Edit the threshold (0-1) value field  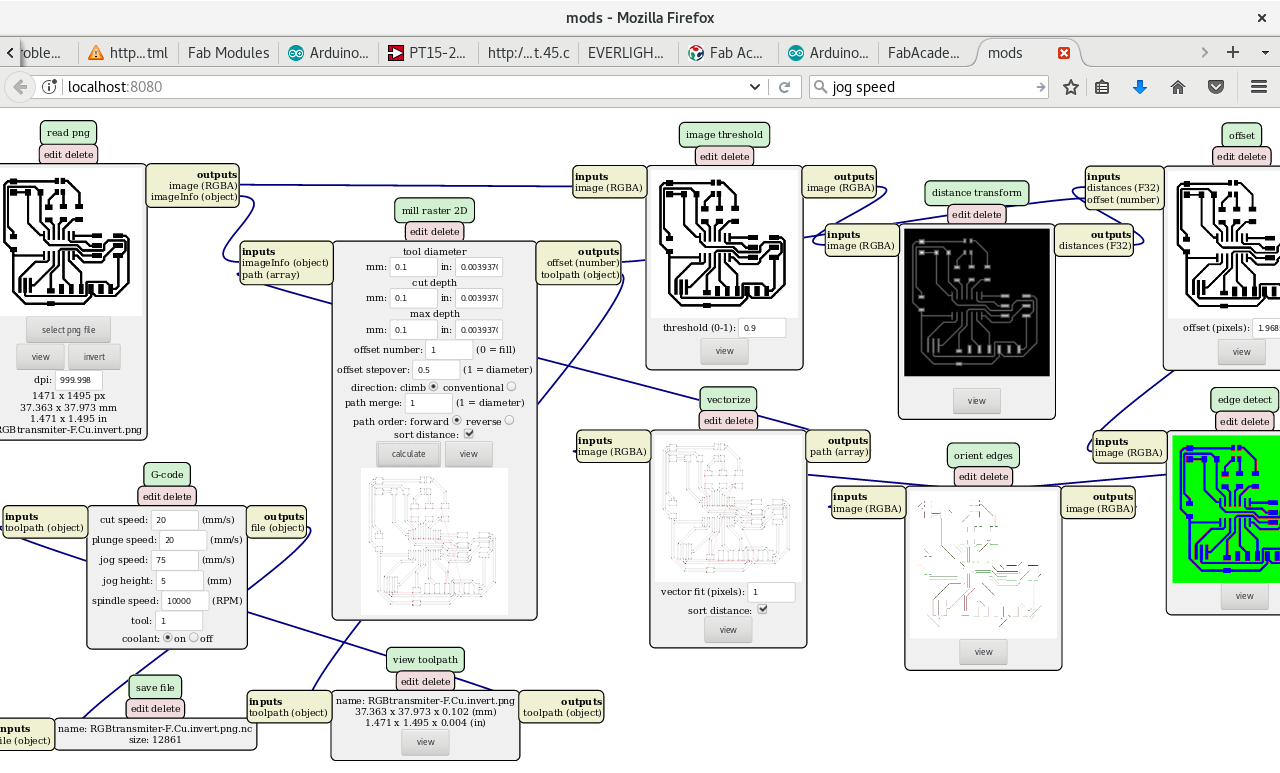[x=763, y=328]
